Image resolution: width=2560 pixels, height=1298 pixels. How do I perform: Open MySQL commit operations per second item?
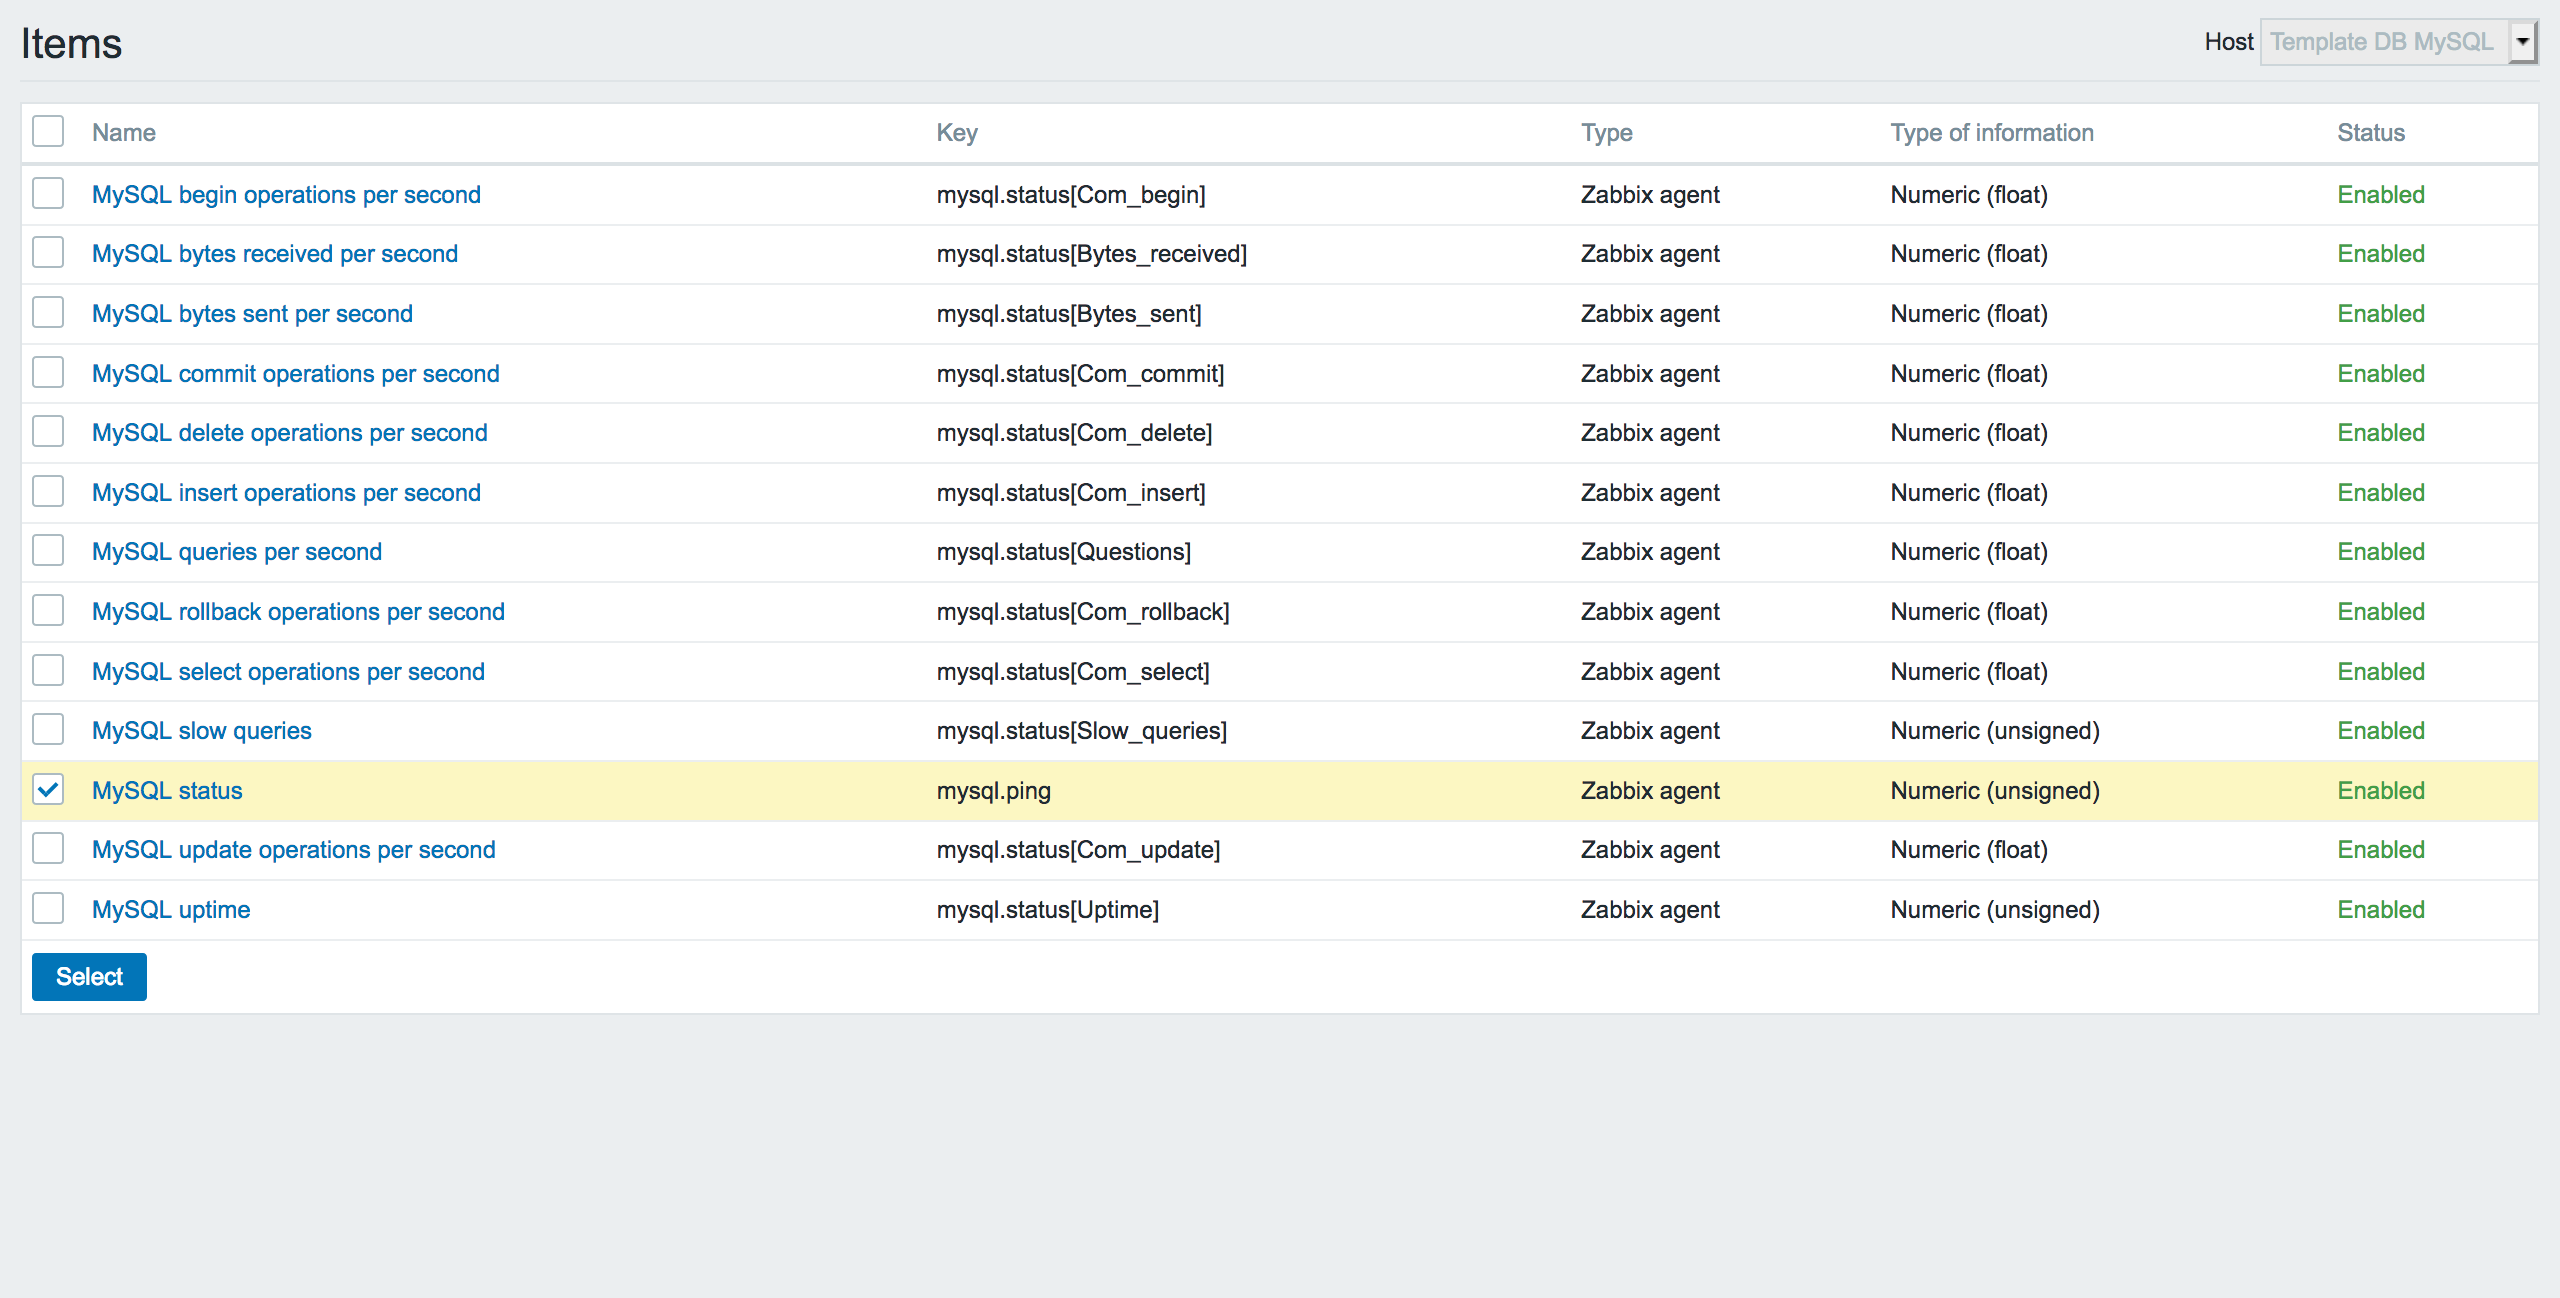(x=296, y=374)
